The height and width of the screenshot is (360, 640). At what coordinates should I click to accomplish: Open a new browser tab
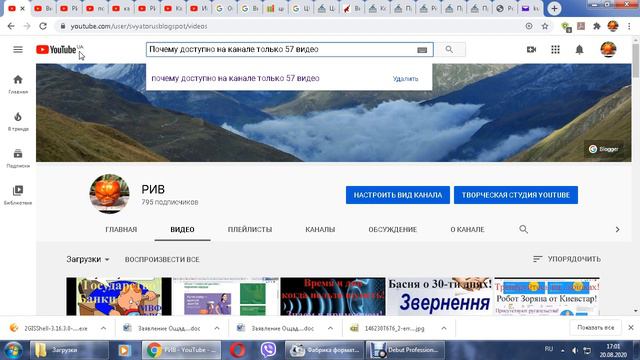(x=554, y=8)
